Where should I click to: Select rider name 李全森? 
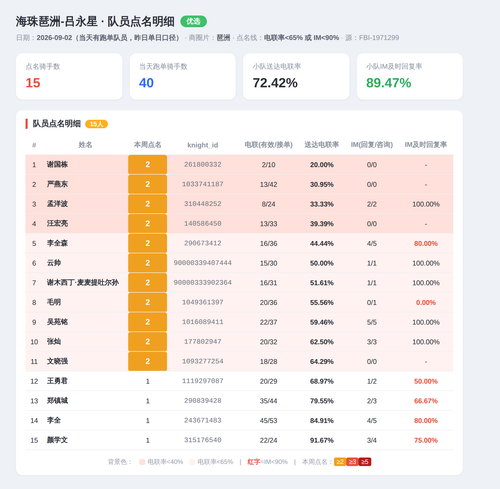coord(57,243)
